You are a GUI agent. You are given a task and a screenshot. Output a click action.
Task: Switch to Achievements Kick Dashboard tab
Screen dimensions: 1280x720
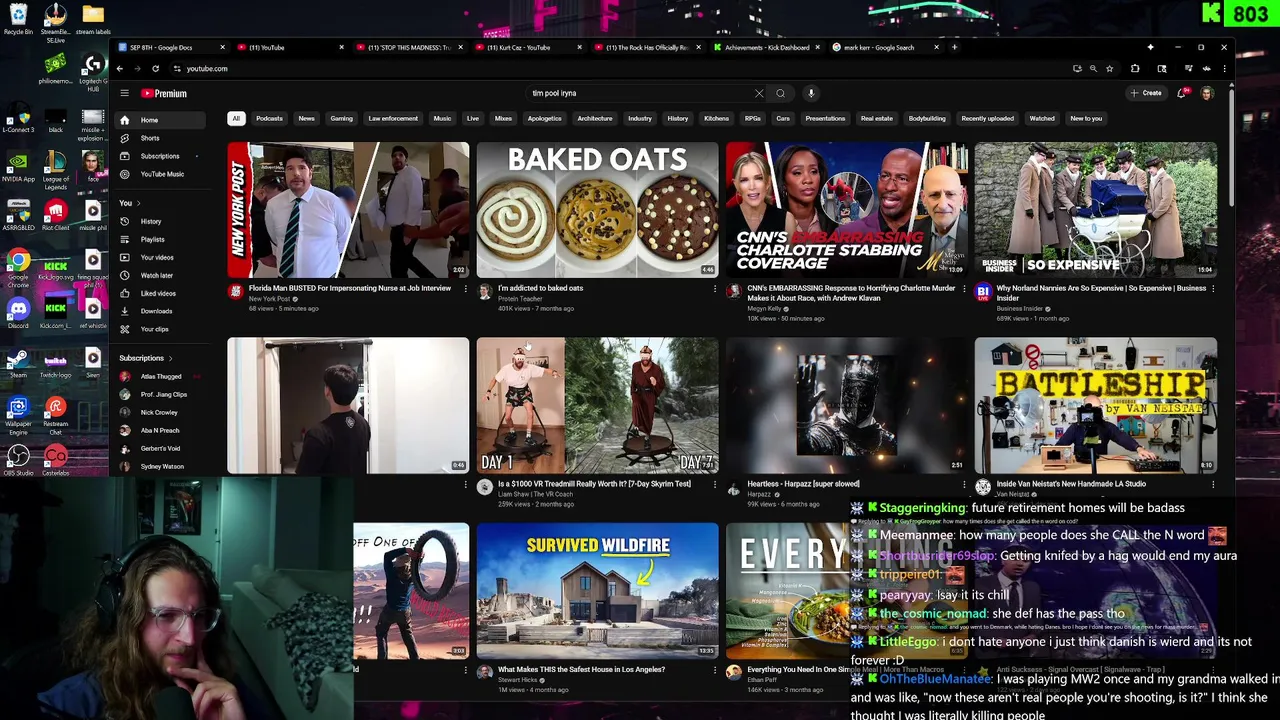767,47
